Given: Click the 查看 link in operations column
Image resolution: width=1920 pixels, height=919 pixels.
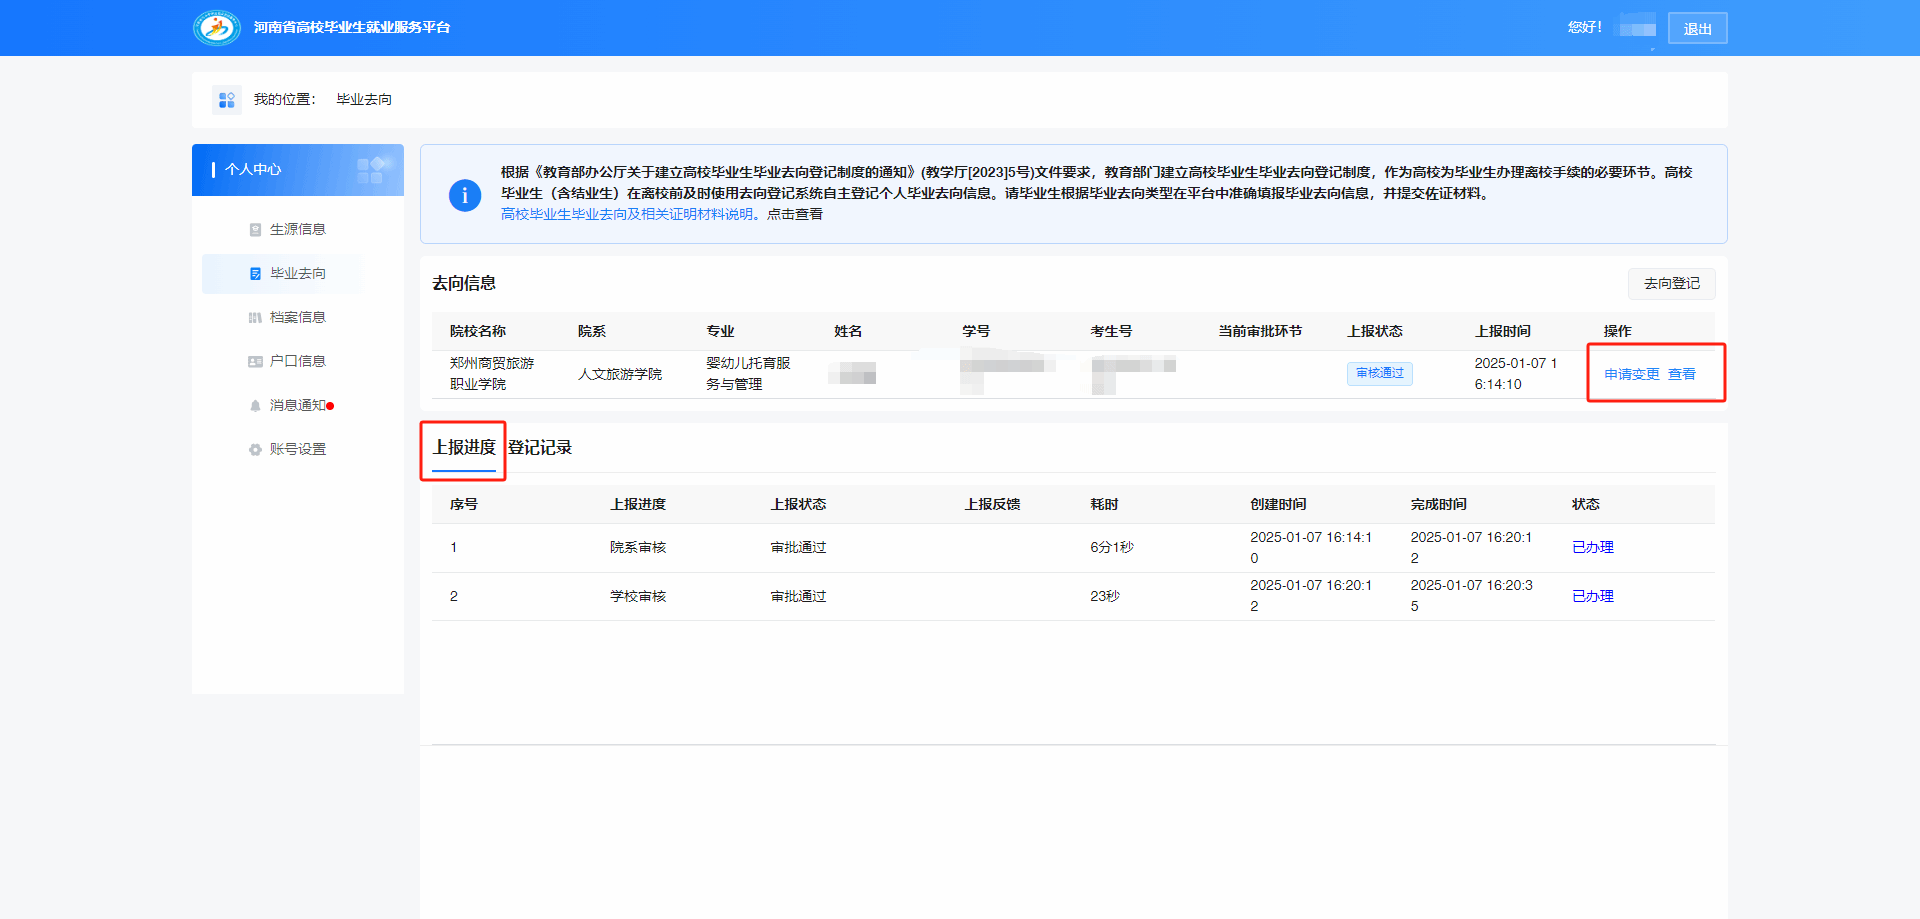Looking at the screenshot, I should (1682, 374).
